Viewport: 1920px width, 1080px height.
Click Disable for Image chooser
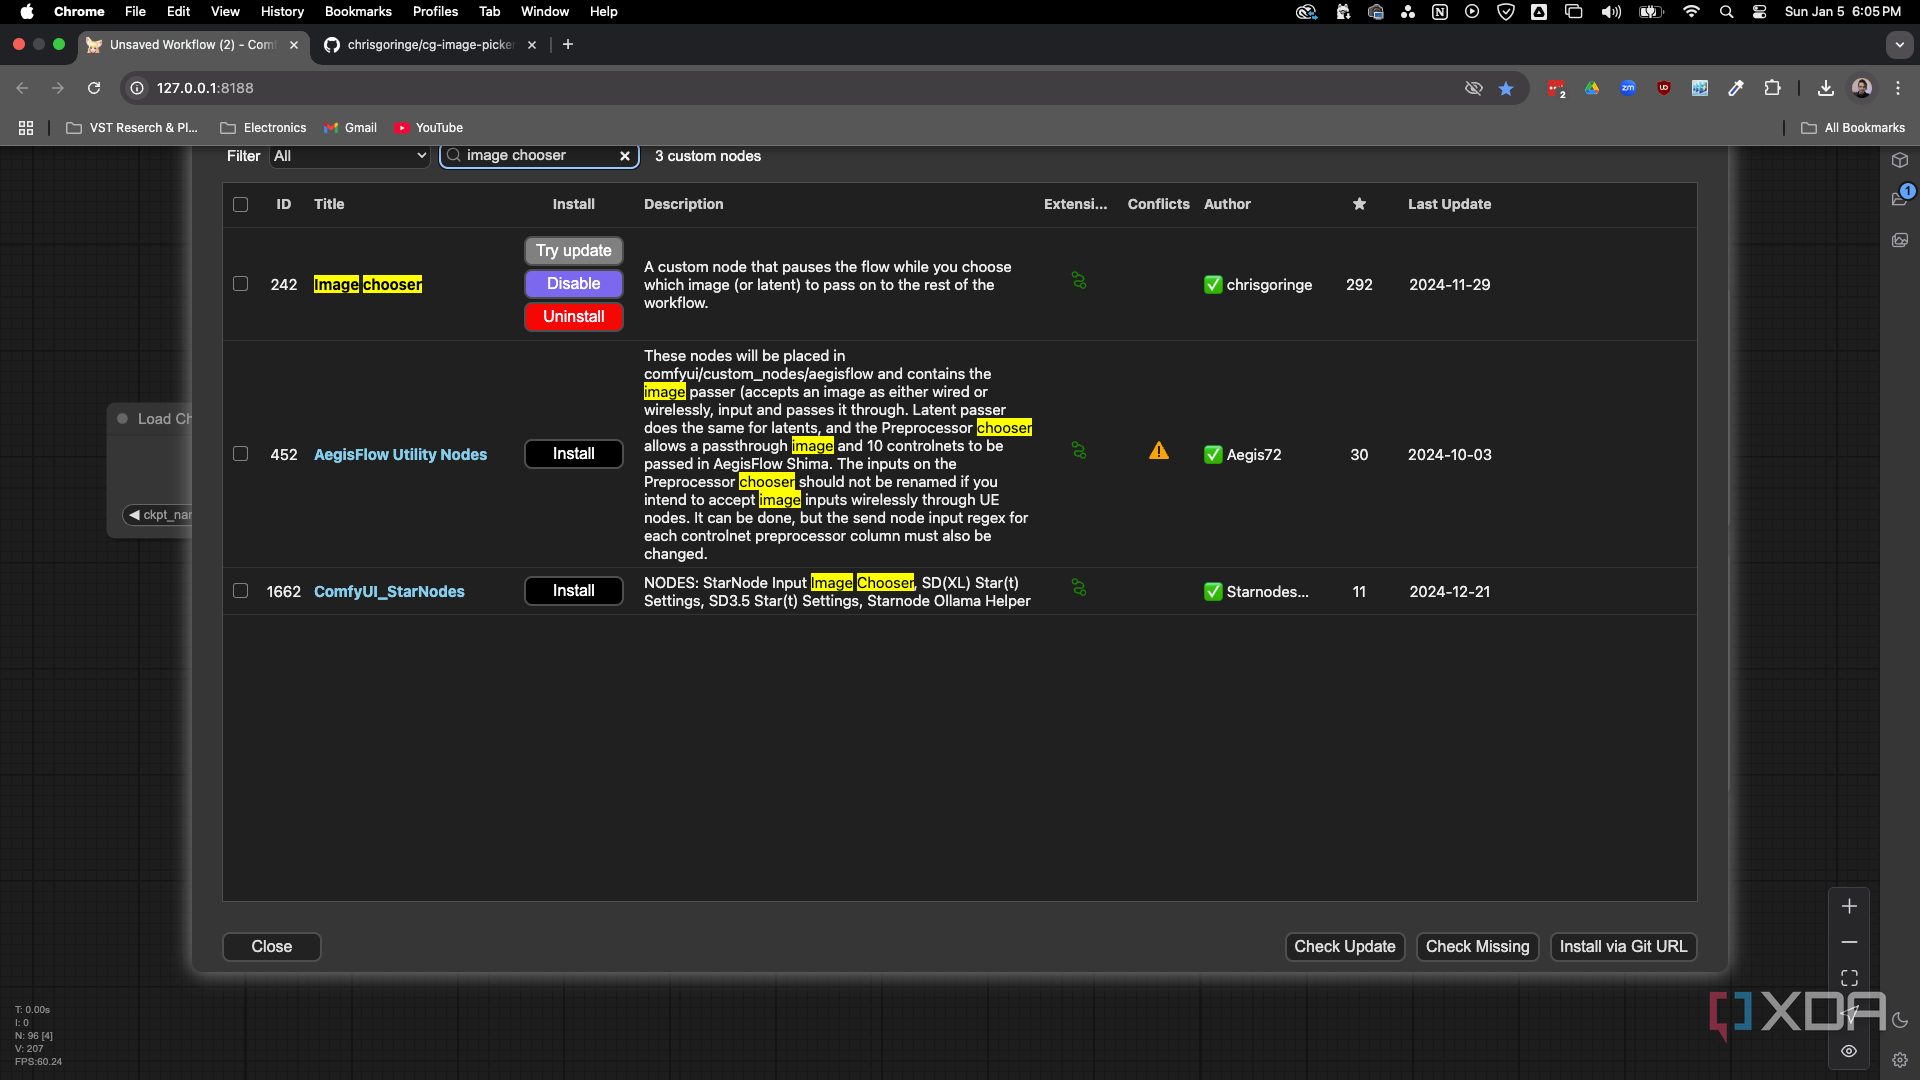(574, 284)
